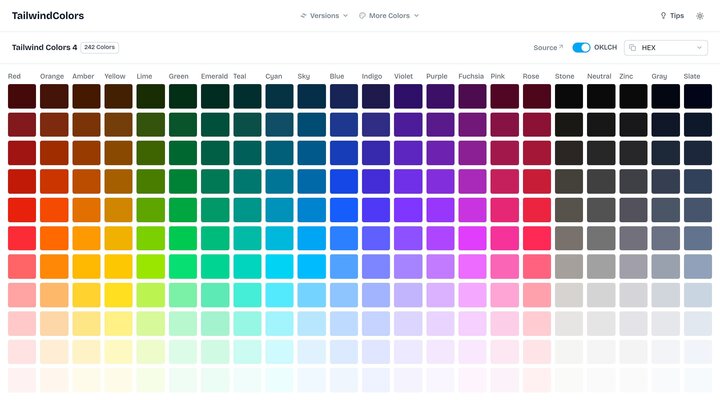Image resolution: width=720 pixels, height=400 pixels.
Task: Click the external link arrow next to Source
Action: click(561, 47)
